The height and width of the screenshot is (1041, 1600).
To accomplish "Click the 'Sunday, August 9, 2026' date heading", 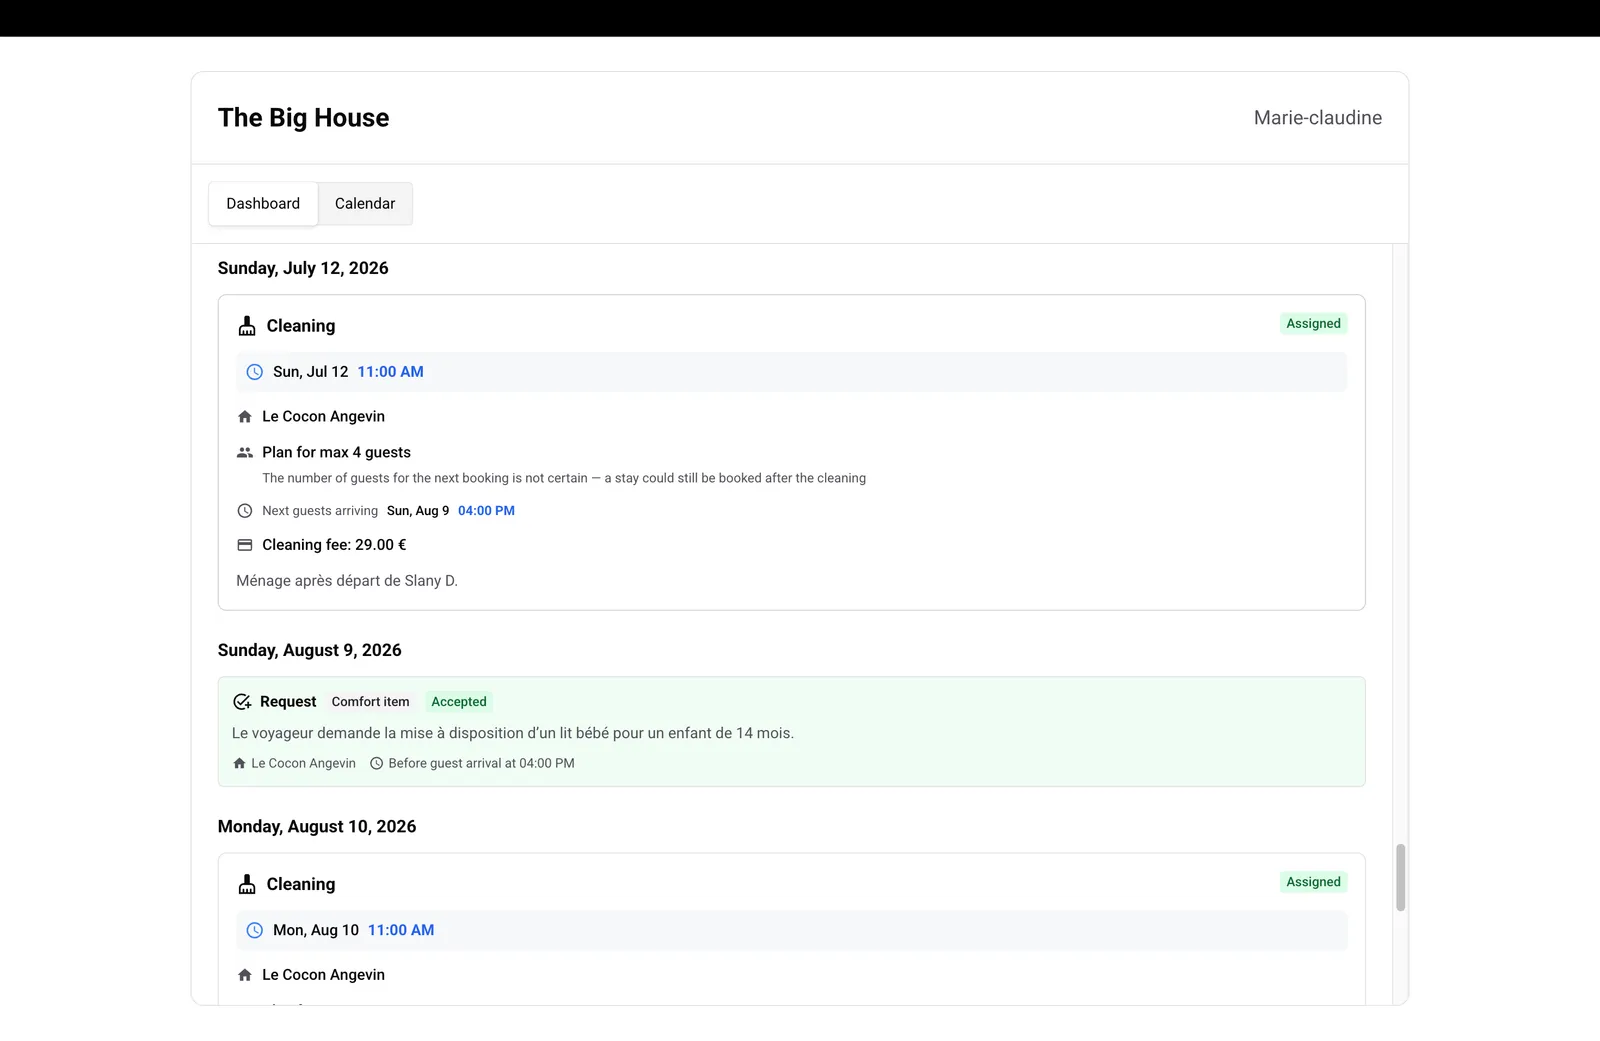I will [x=310, y=650].
